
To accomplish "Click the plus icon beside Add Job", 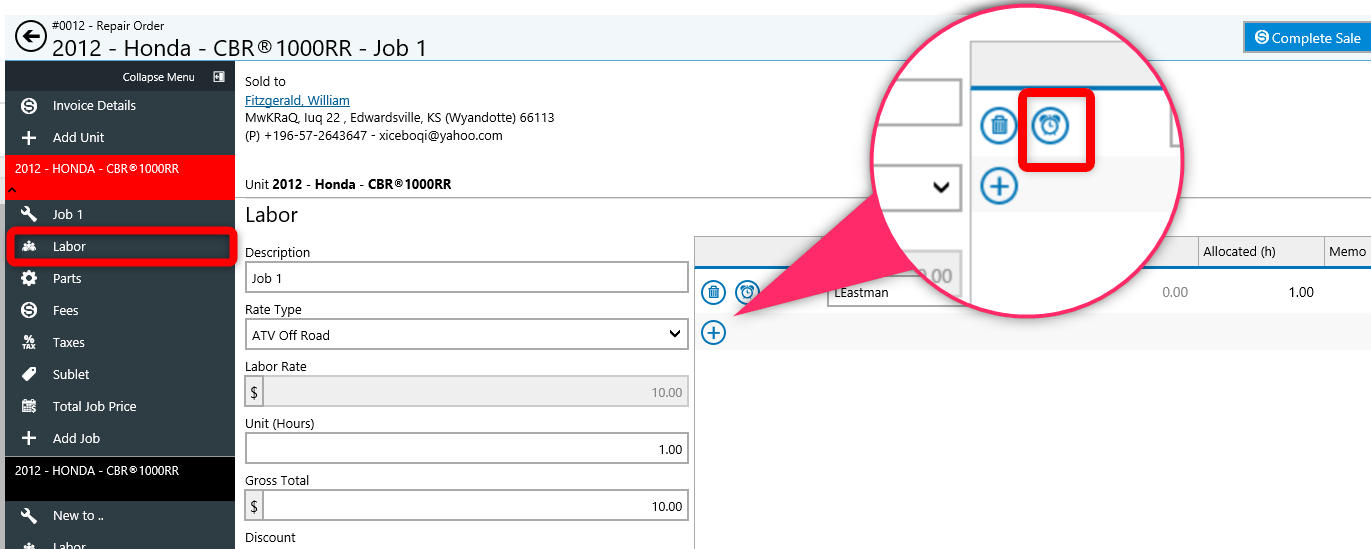I will [x=29, y=438].
